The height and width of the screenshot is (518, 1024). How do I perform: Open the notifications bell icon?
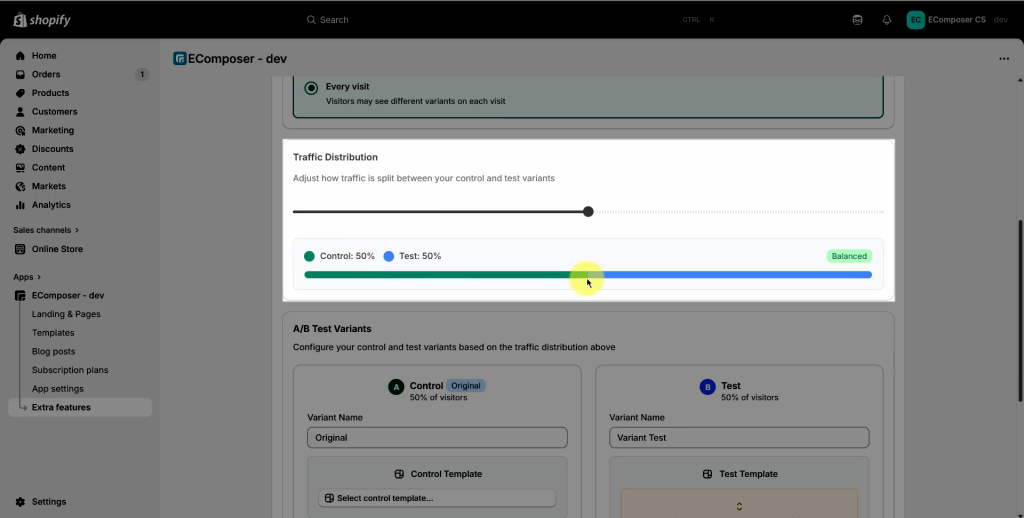coord(886,20)
